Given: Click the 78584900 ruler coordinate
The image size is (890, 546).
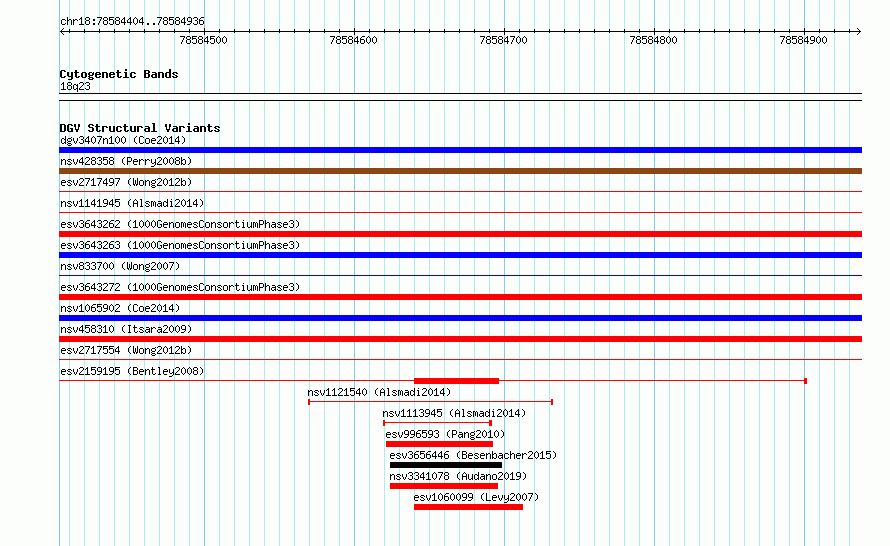Looking at the screenshot, I should pos(803,40).
